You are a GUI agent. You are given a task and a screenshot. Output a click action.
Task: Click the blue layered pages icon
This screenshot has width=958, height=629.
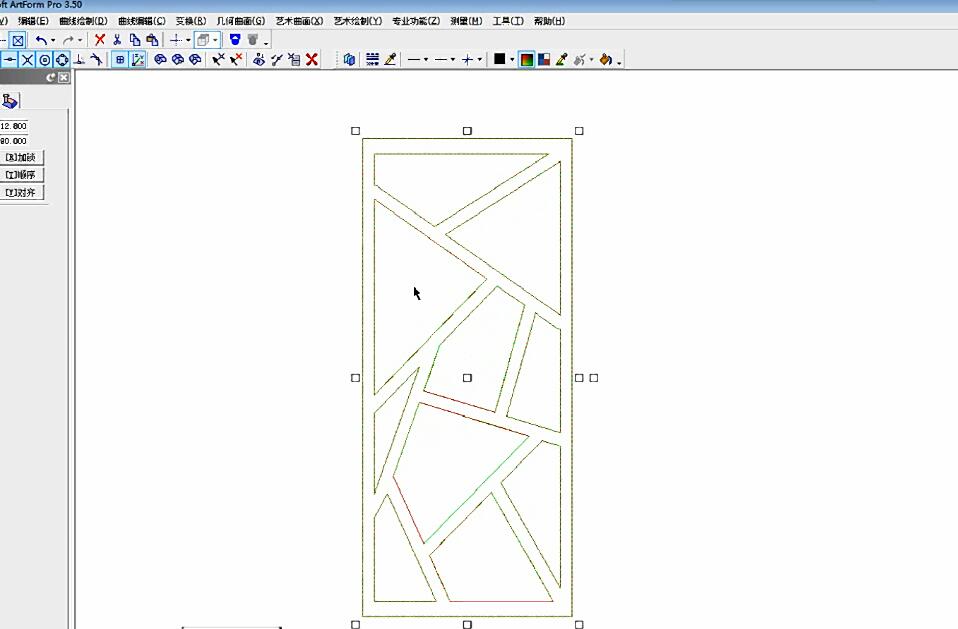coord(349,60)
